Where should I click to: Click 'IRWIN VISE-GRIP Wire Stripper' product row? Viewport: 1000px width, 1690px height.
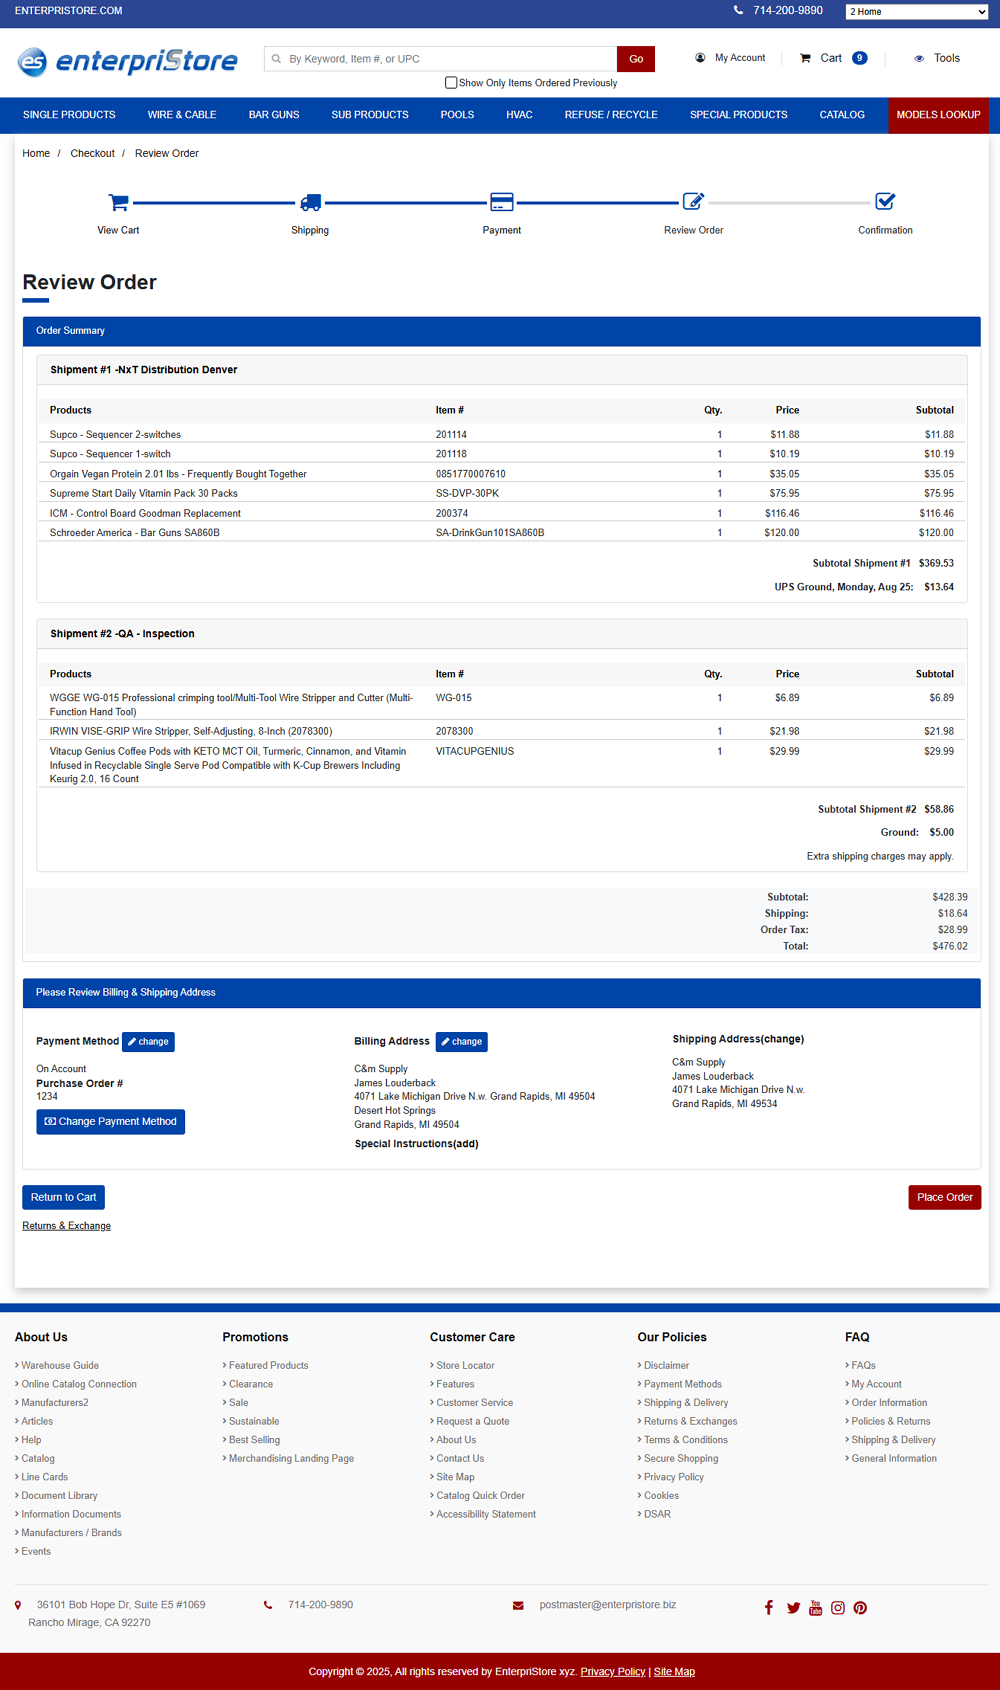click(502, 732)
